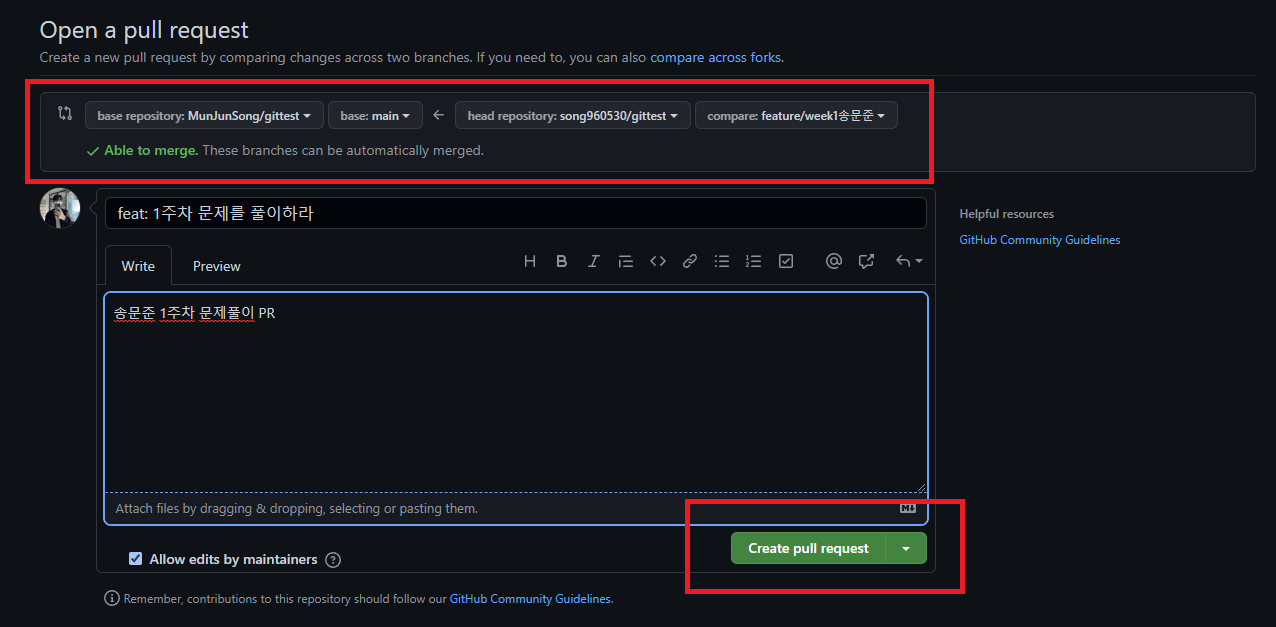
Task: Insert heading with the H toolbar icon
Action: pos(530,261)
